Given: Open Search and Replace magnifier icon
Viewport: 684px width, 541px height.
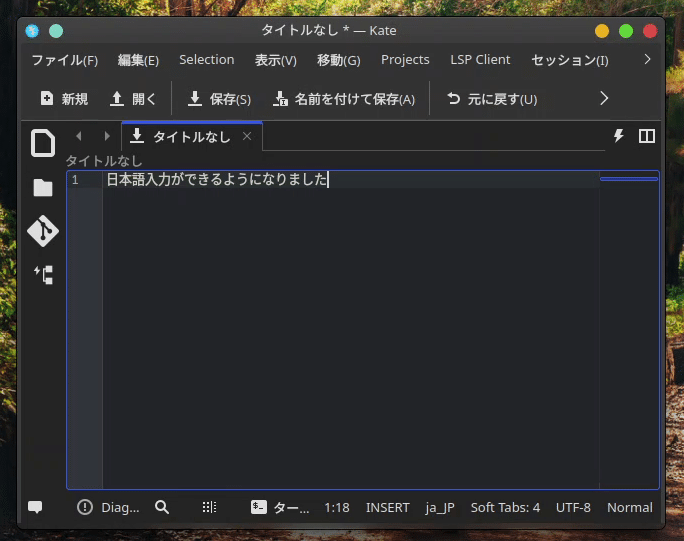Looking at the screenshot, I should (162, 507).
